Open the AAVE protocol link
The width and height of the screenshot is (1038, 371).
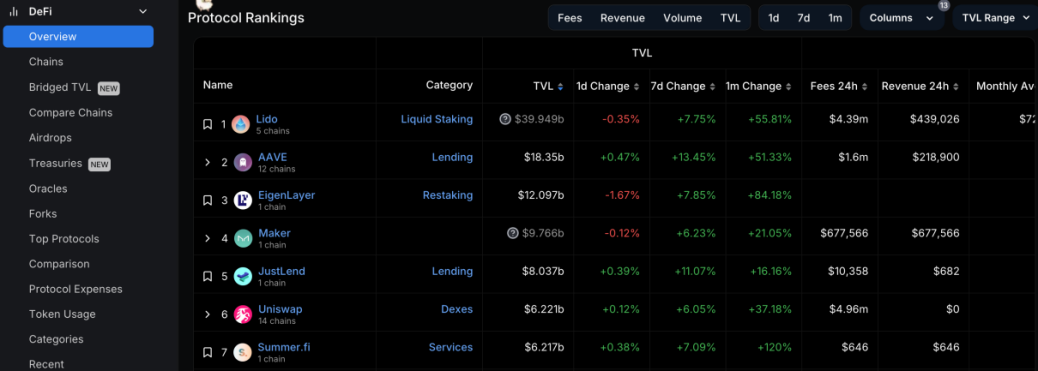pyautogui.click(x=273, y=157)
